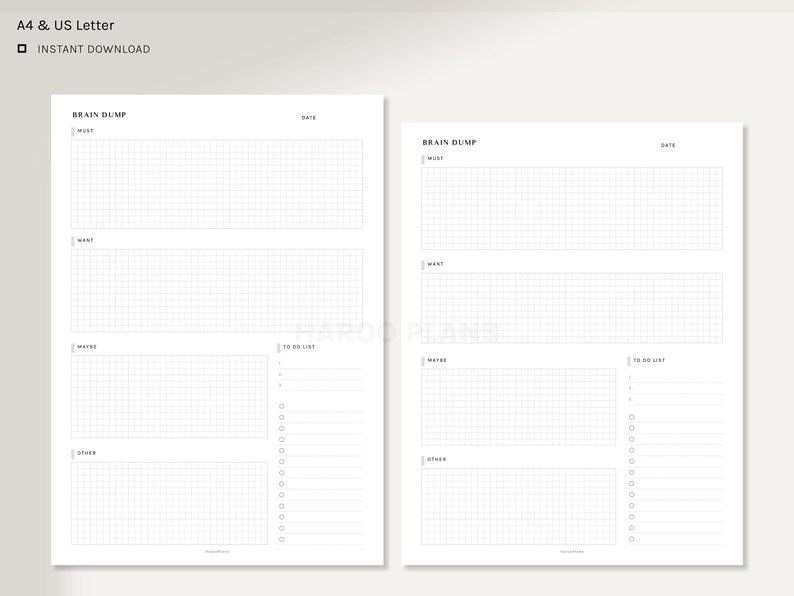Image resolution: width=794 pixels, height=596 pixels.
Task: Click "TO DO LIST" label on left page
Action: coord(299,347)
